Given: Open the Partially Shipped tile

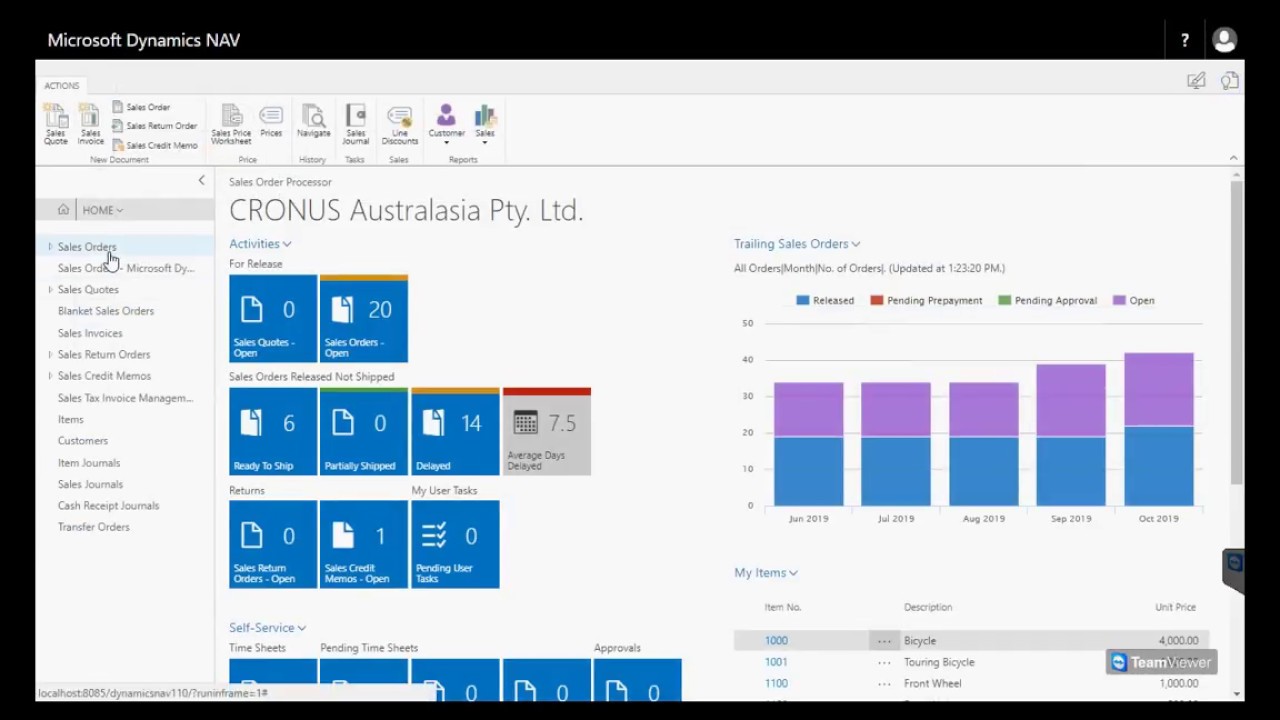Looking at the screenshot, I should [x=364, y=431].
